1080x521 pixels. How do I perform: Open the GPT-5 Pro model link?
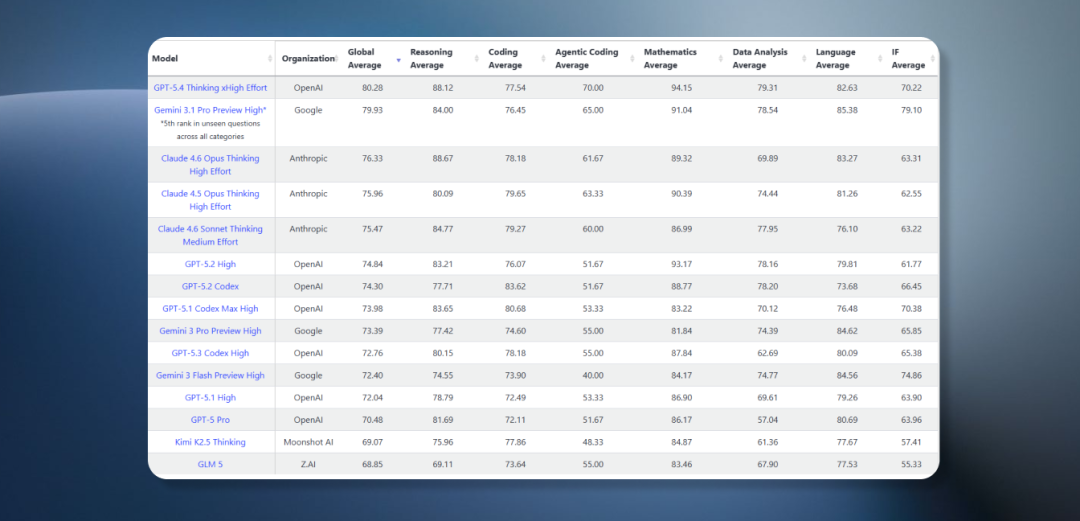coord(210,420)
